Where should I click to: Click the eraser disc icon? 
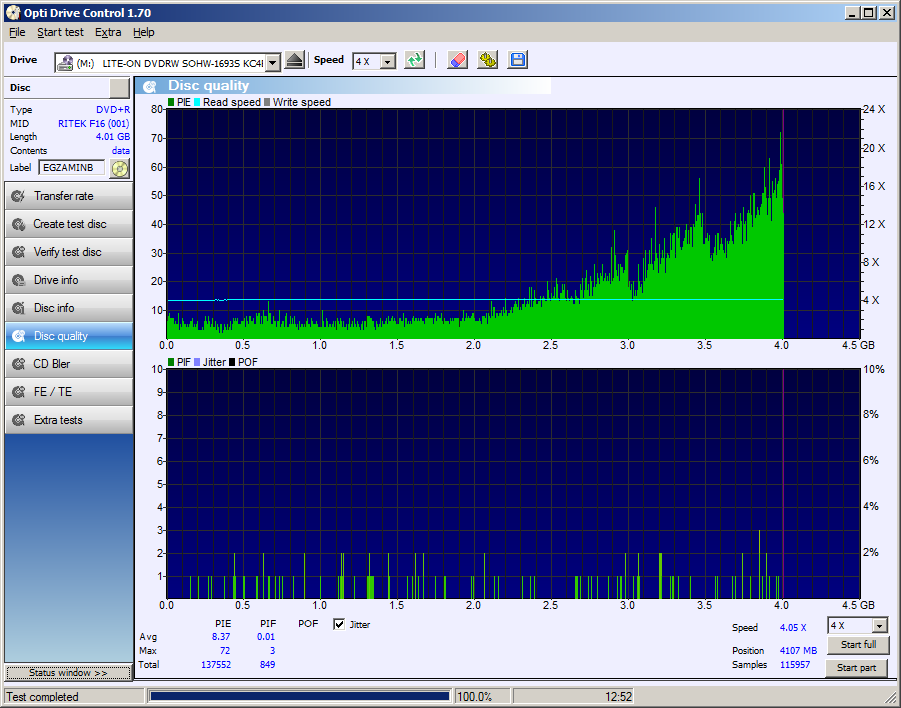(x=457, y=60)
